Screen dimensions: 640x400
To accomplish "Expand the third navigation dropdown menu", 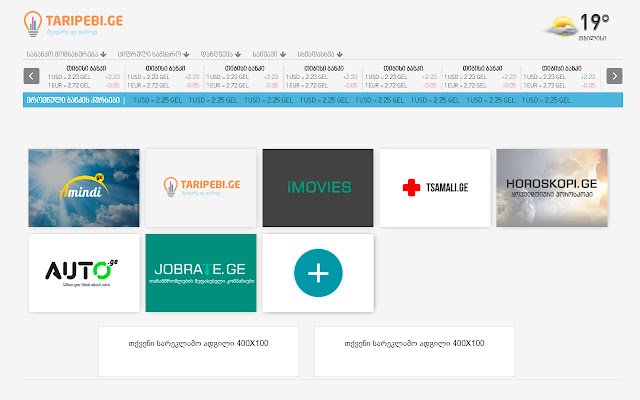I will coord(221,54).
